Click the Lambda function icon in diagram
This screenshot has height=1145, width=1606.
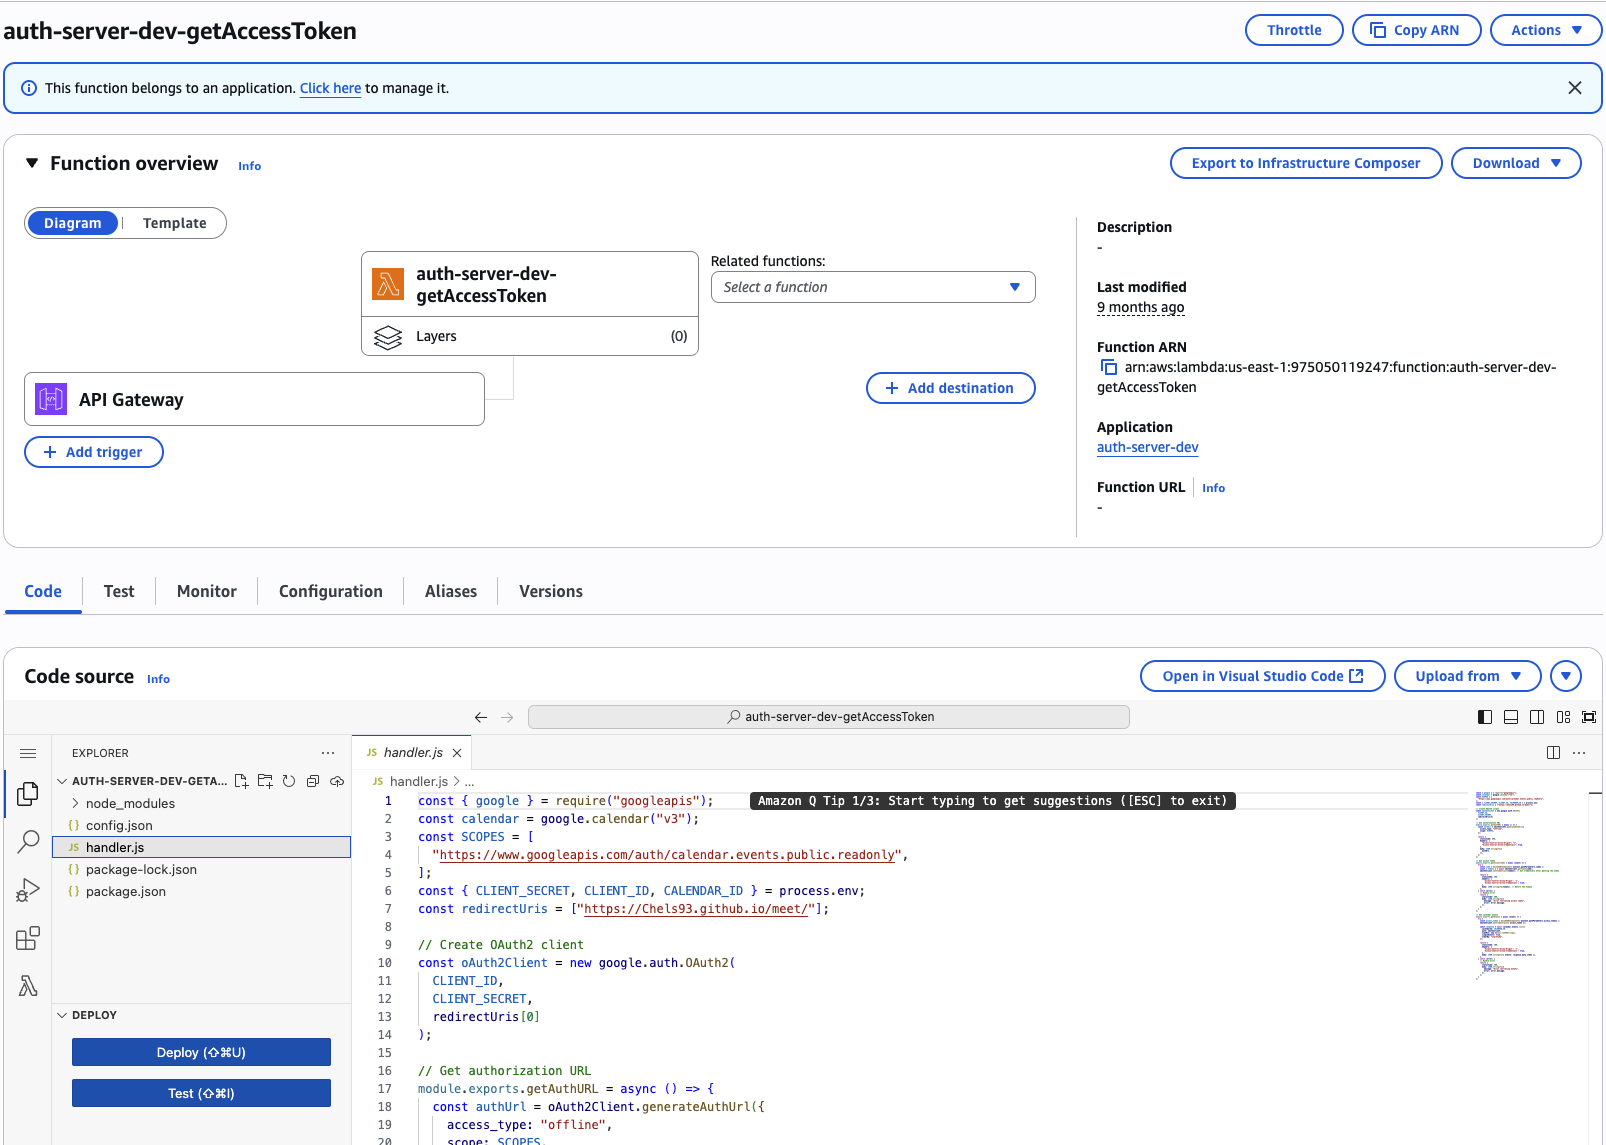tap(388, 284)
